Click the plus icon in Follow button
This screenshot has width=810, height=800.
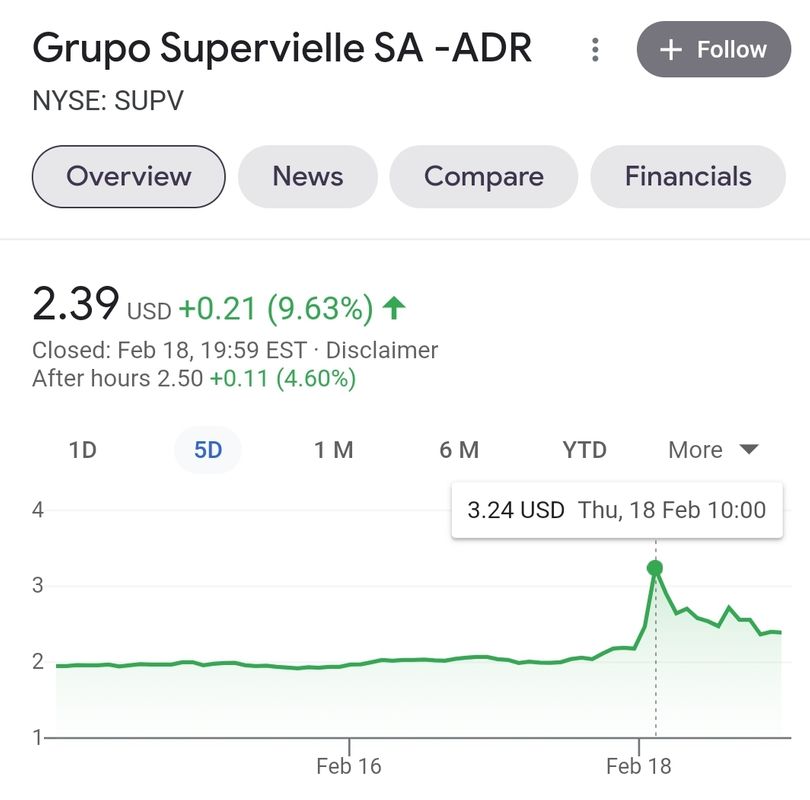click(671, 50)
